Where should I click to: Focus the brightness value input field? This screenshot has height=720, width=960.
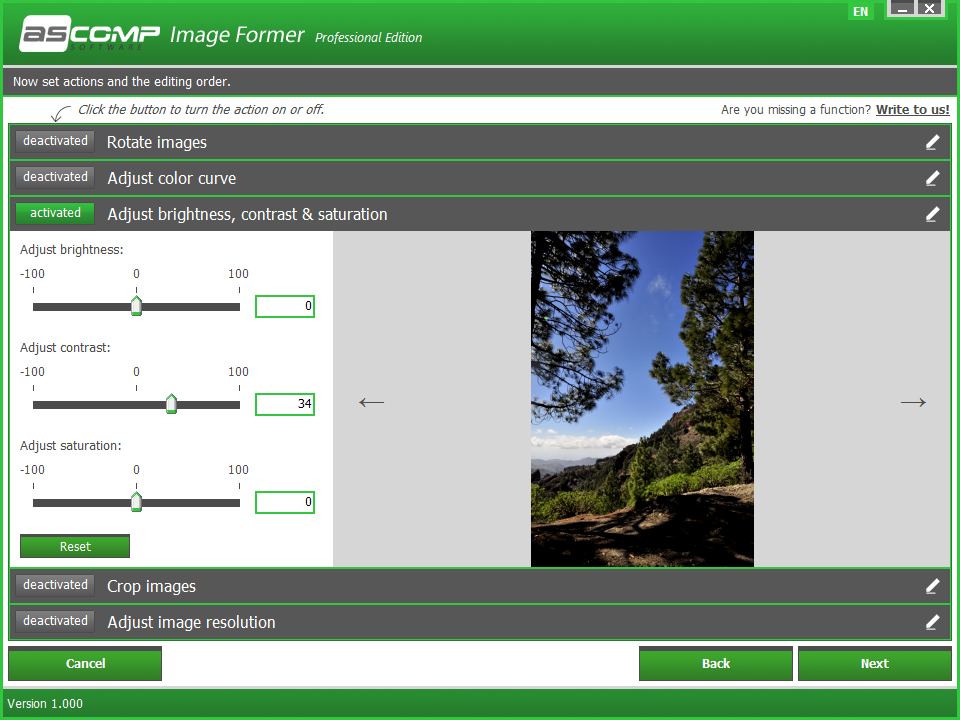coord(285,306)
